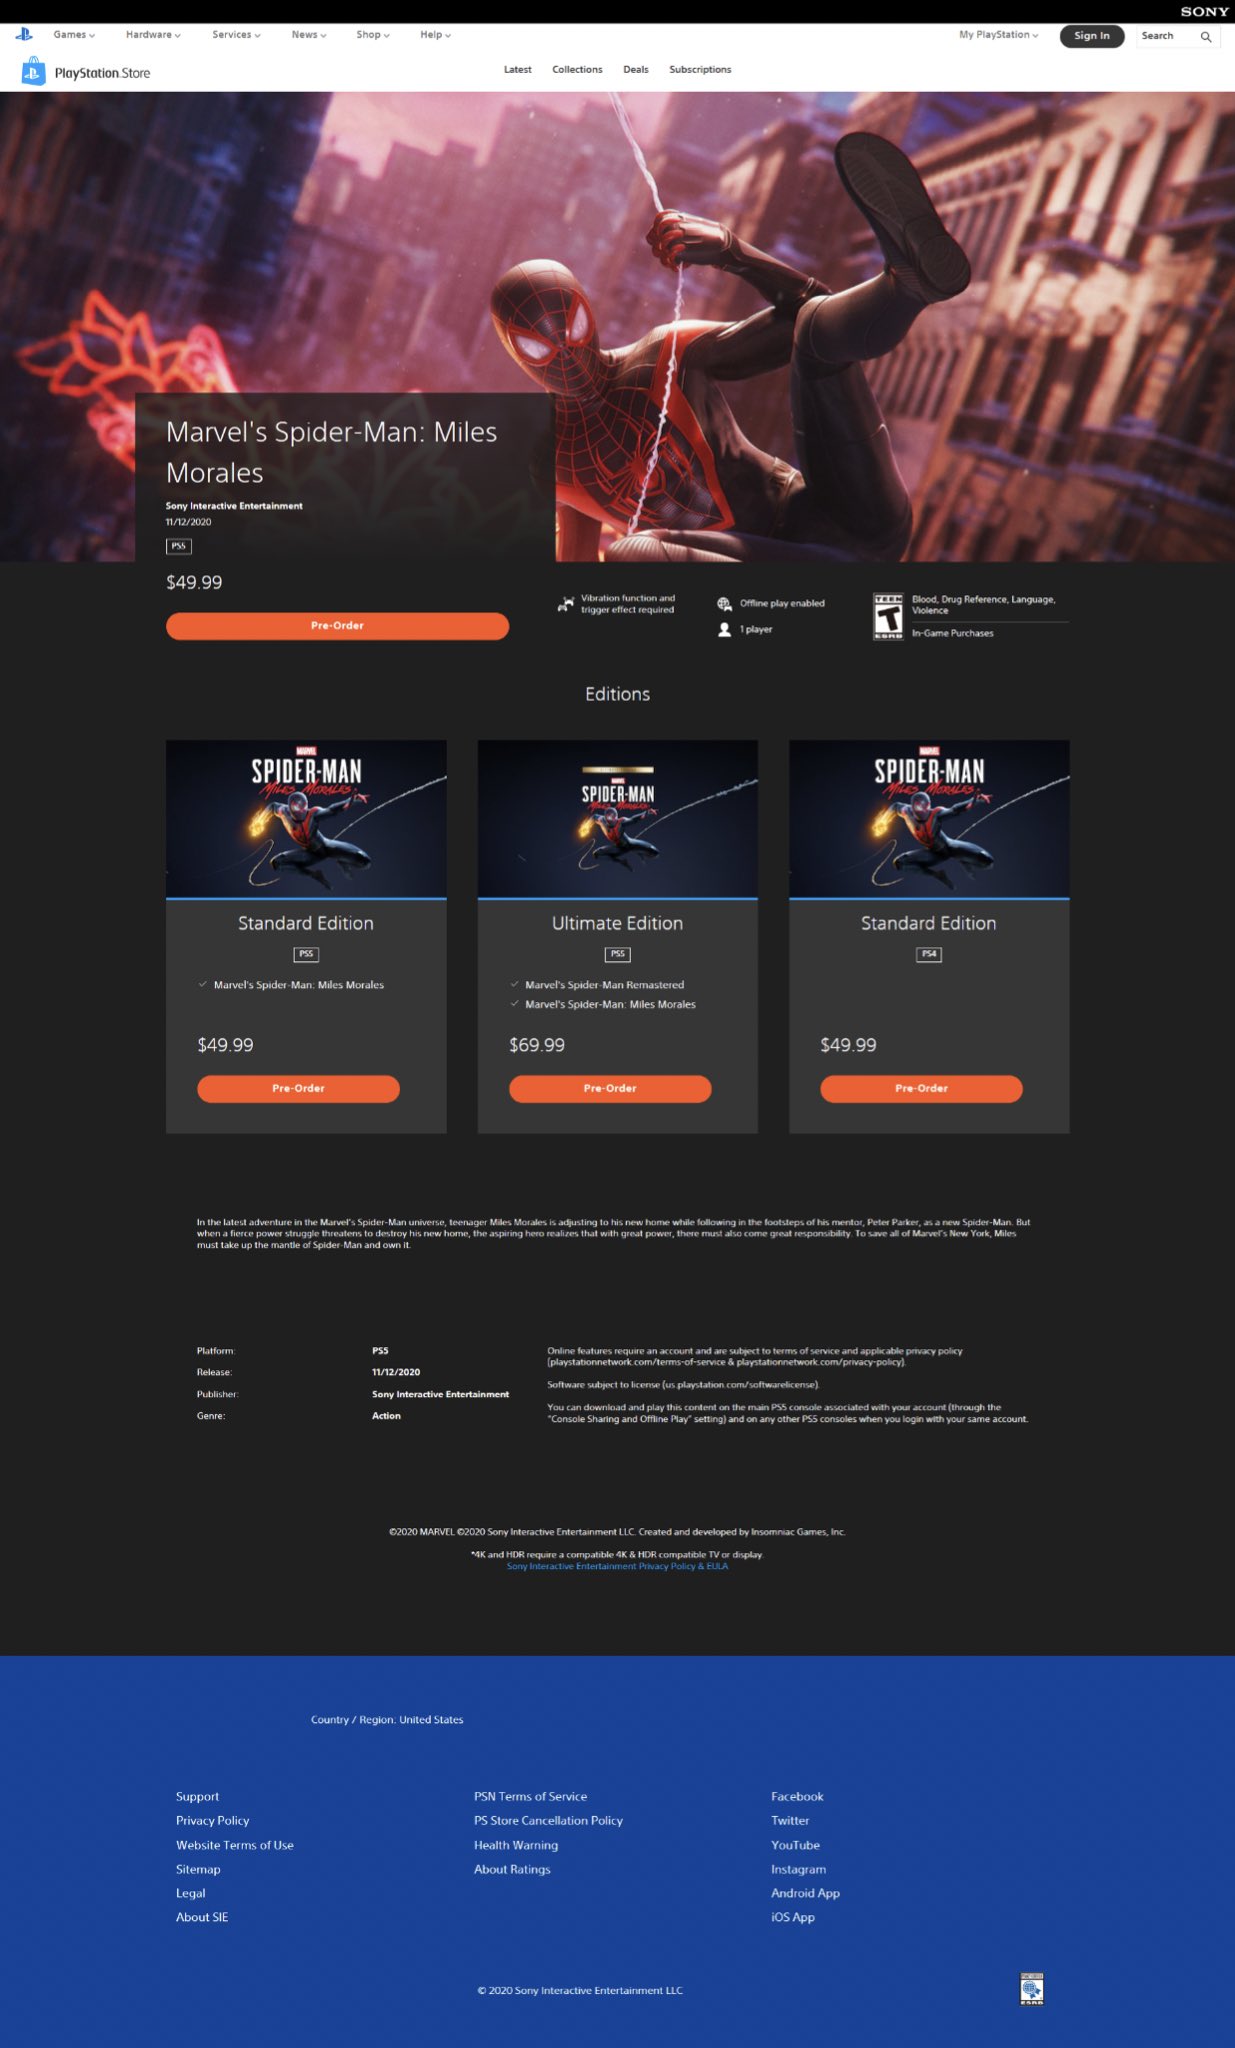Viewport: 1235px width, 2048px height.
Task: Select the Ultimate Edition cover thumbnail
Action: click(x=617, y=819)
